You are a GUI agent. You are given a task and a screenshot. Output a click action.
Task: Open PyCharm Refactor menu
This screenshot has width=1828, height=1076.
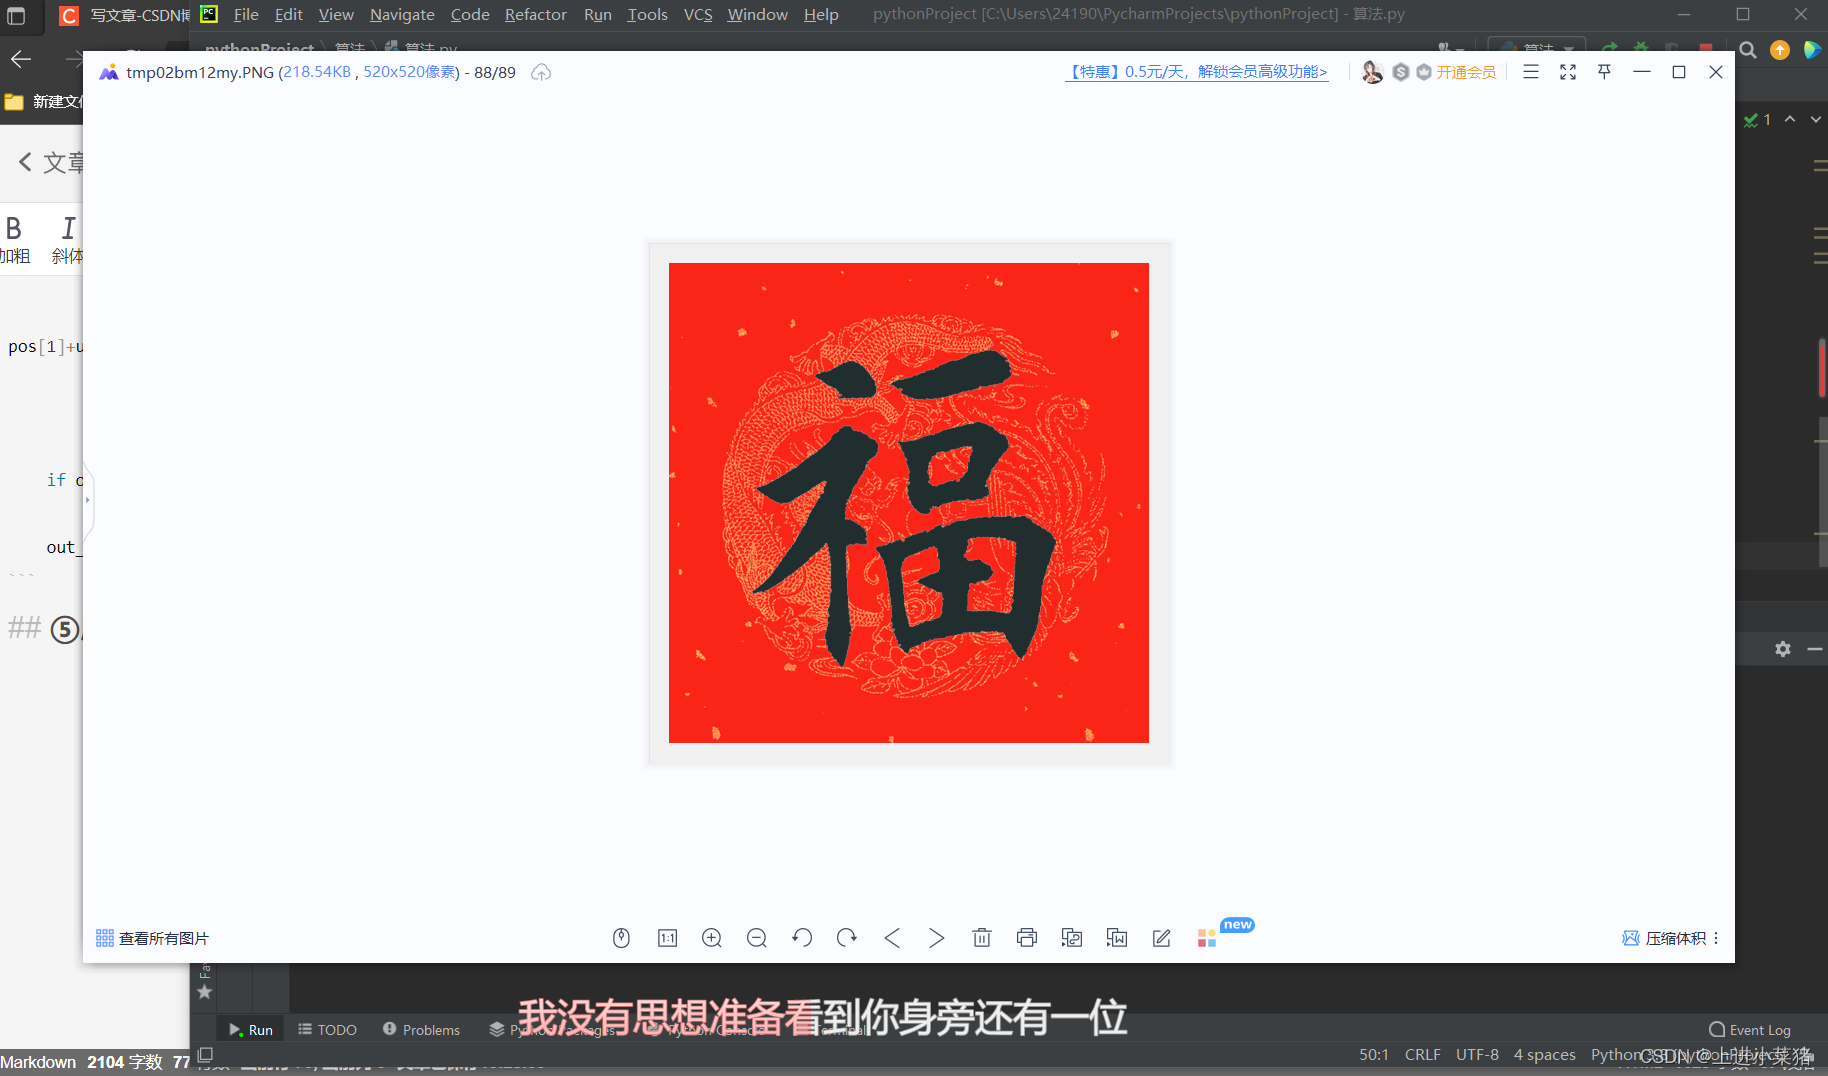pyautogui.click(x=535, y=14)
